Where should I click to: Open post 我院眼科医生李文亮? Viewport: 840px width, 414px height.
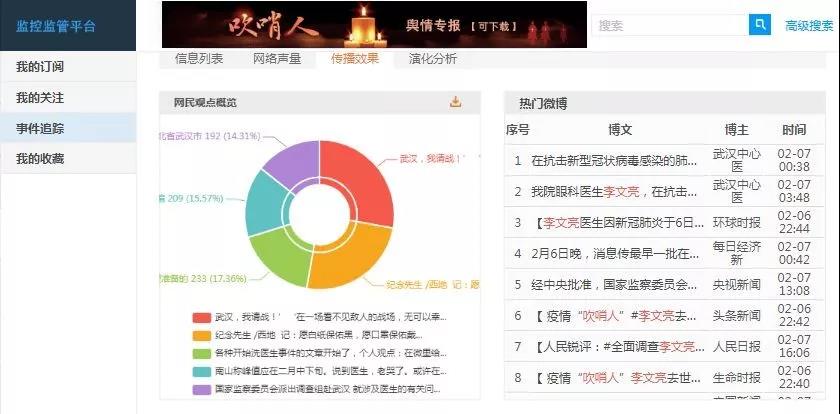[614, 192]
